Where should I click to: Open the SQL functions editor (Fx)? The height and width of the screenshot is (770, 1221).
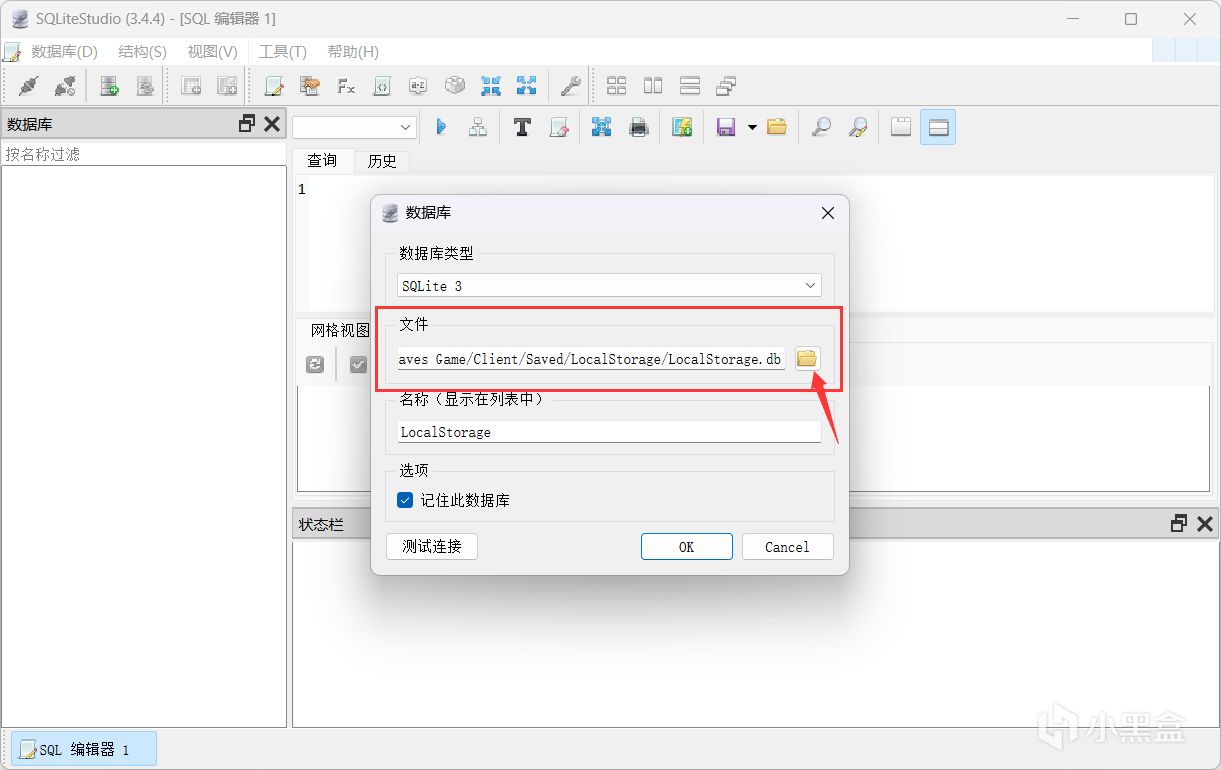346,87
